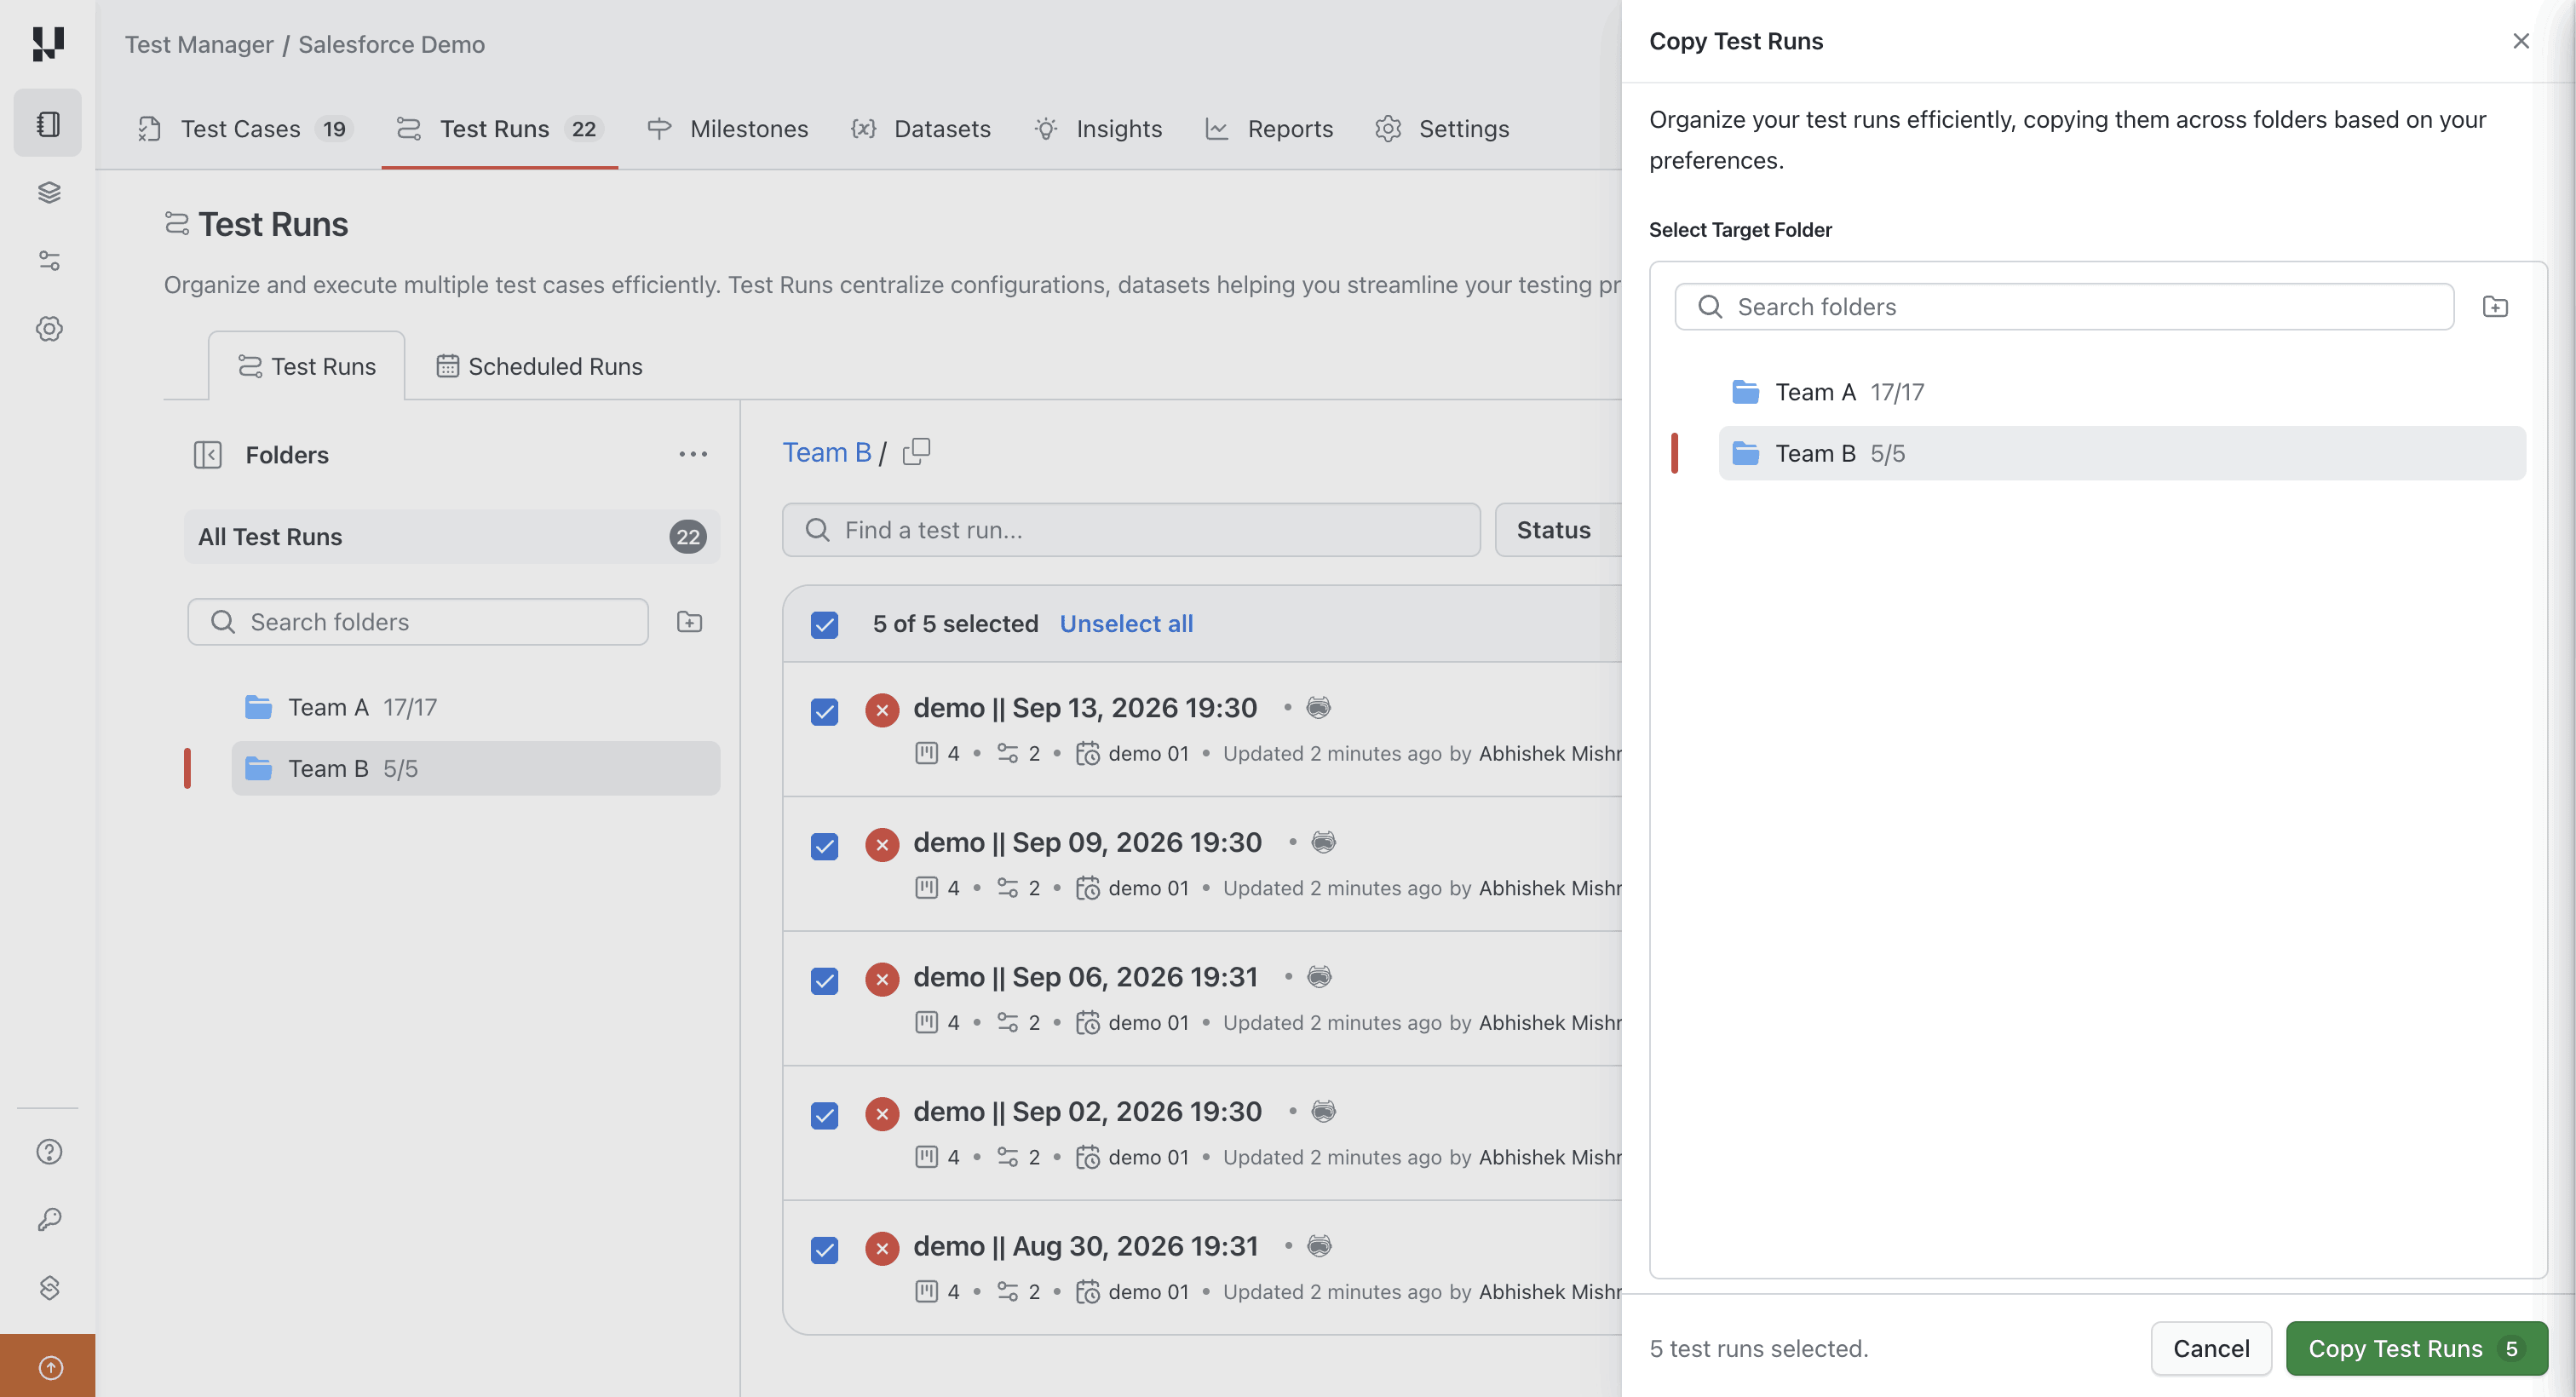Viewport: 2576px width, 1397px height.
Task: Uncheck the Sep 02, 2026 19:30 run
Action: pos(824,1116)
